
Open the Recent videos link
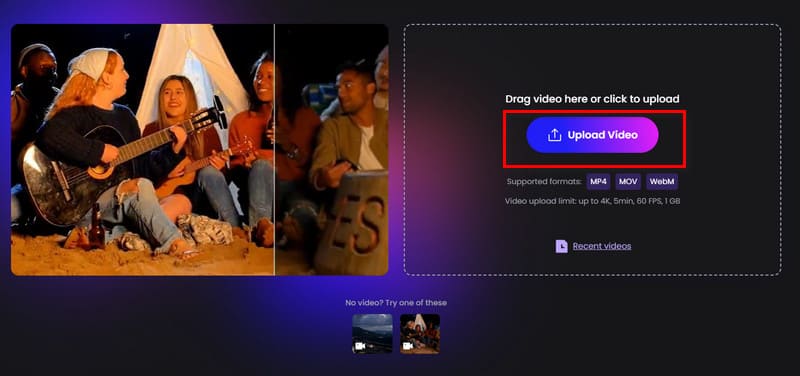tap(602, 246)
